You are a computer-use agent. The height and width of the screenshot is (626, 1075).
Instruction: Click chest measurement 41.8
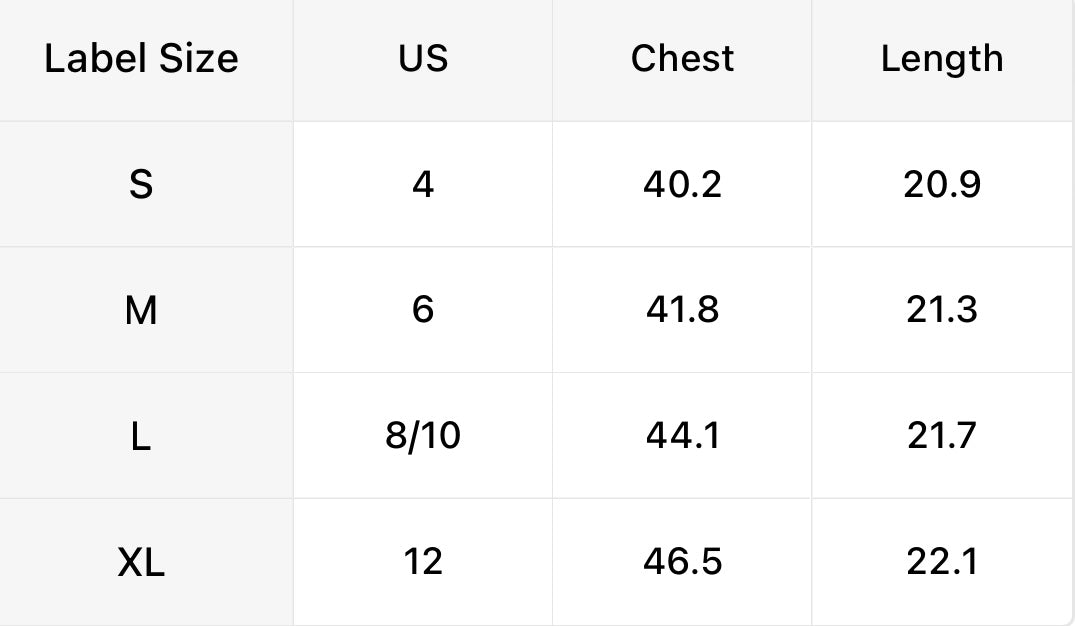pyautogui.click(x=682, y=310)
